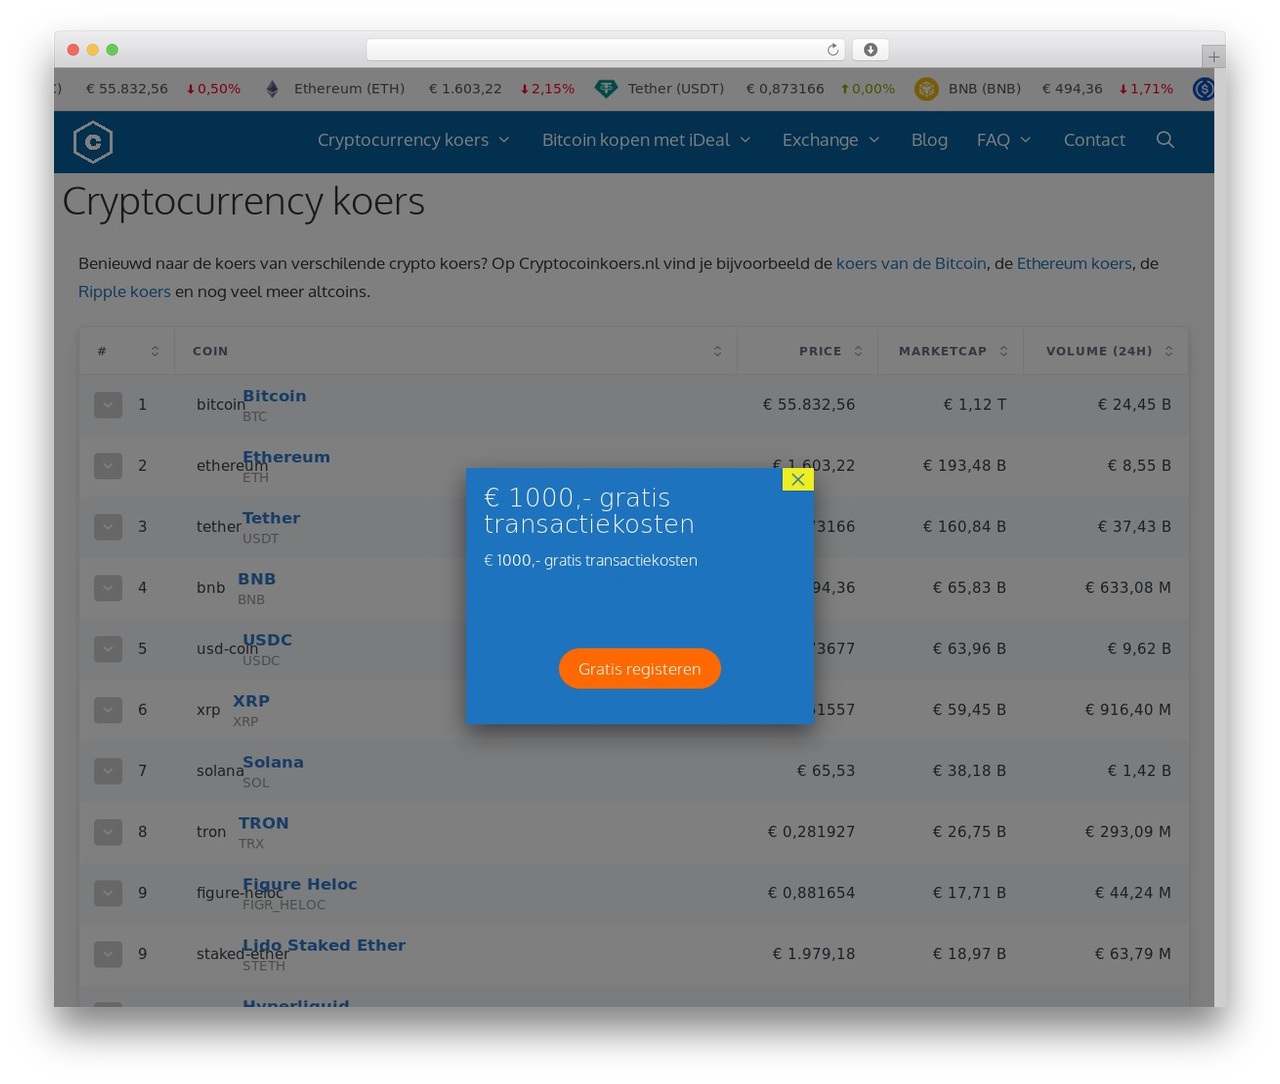Sort table by Coin column

455,351
